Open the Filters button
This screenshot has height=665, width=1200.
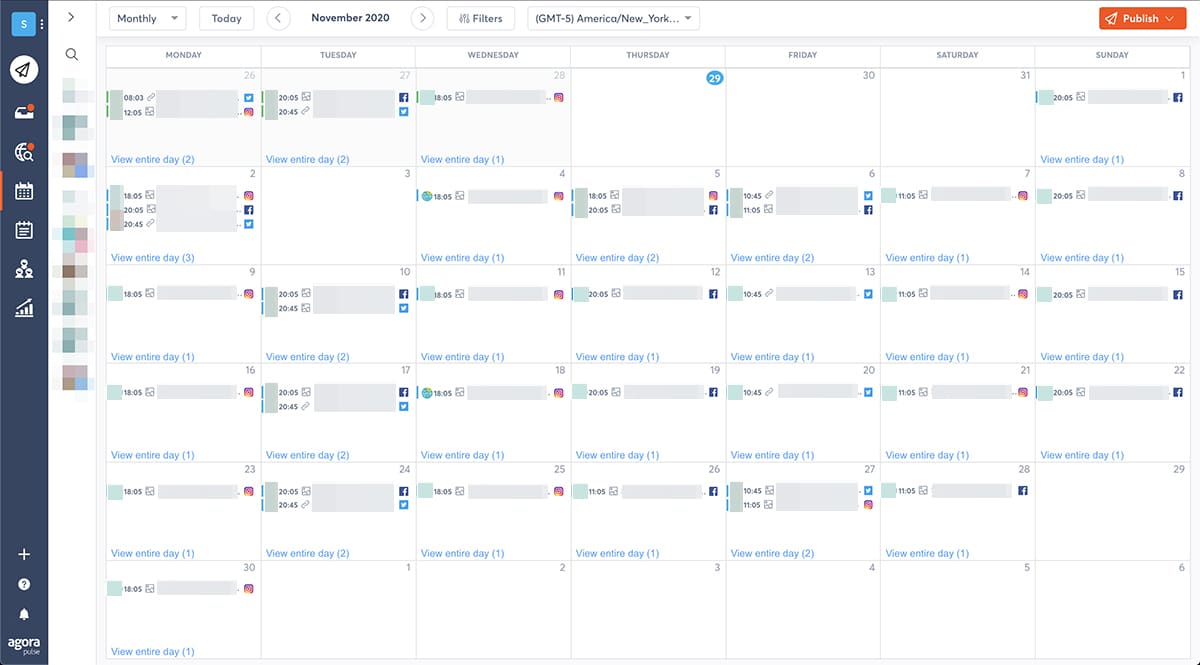click(x=480, y=18)
